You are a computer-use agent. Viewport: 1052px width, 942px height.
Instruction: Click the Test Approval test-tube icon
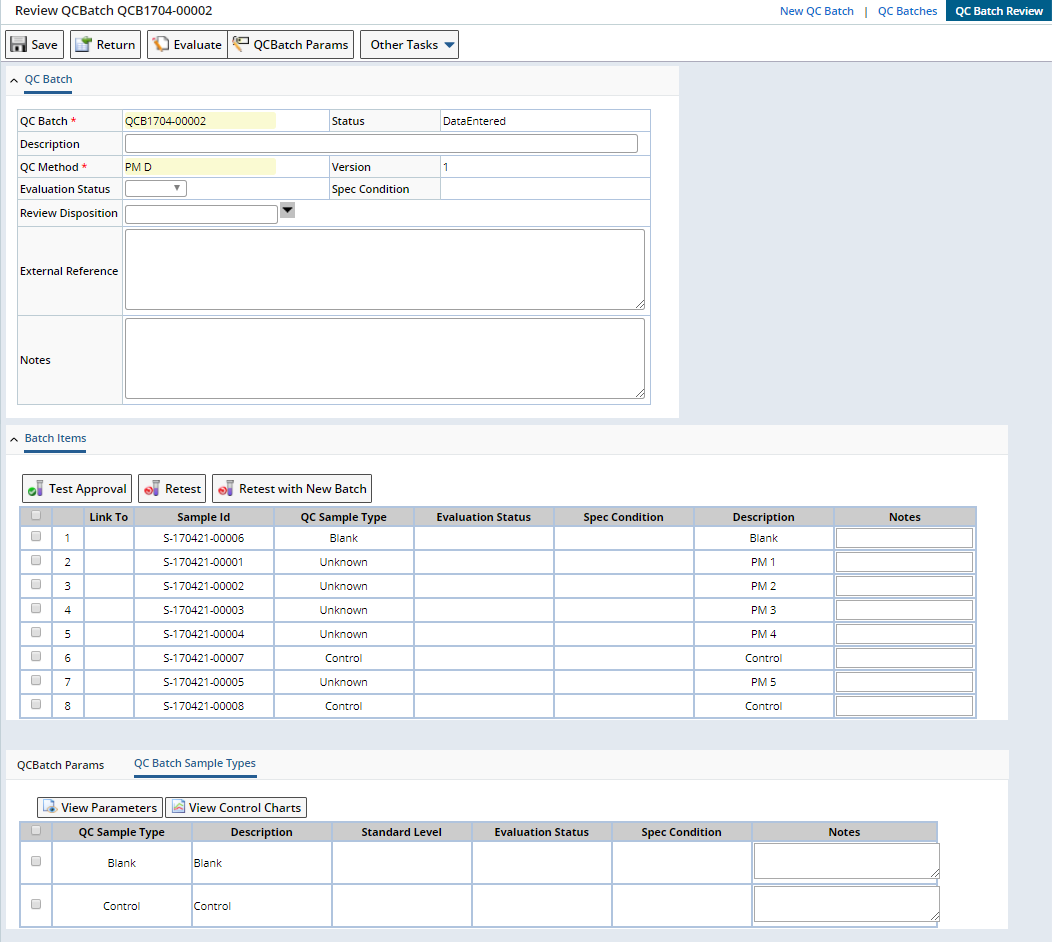(36, 489)
